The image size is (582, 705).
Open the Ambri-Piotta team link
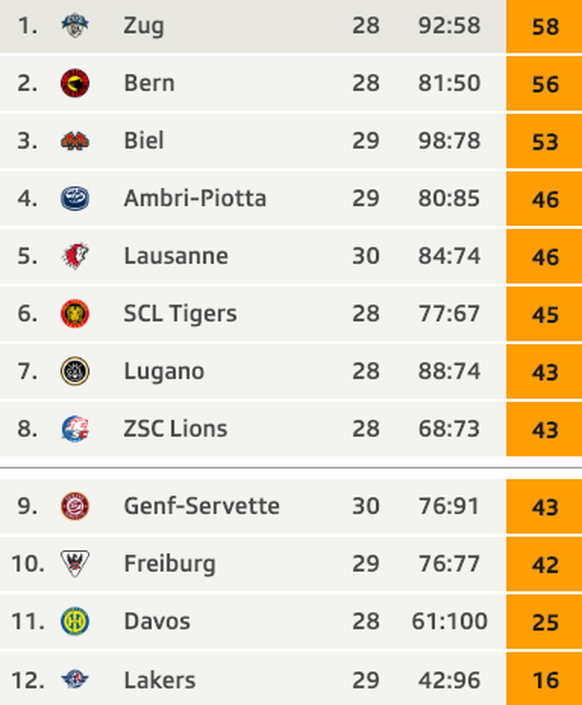click(x=195, y=198)
